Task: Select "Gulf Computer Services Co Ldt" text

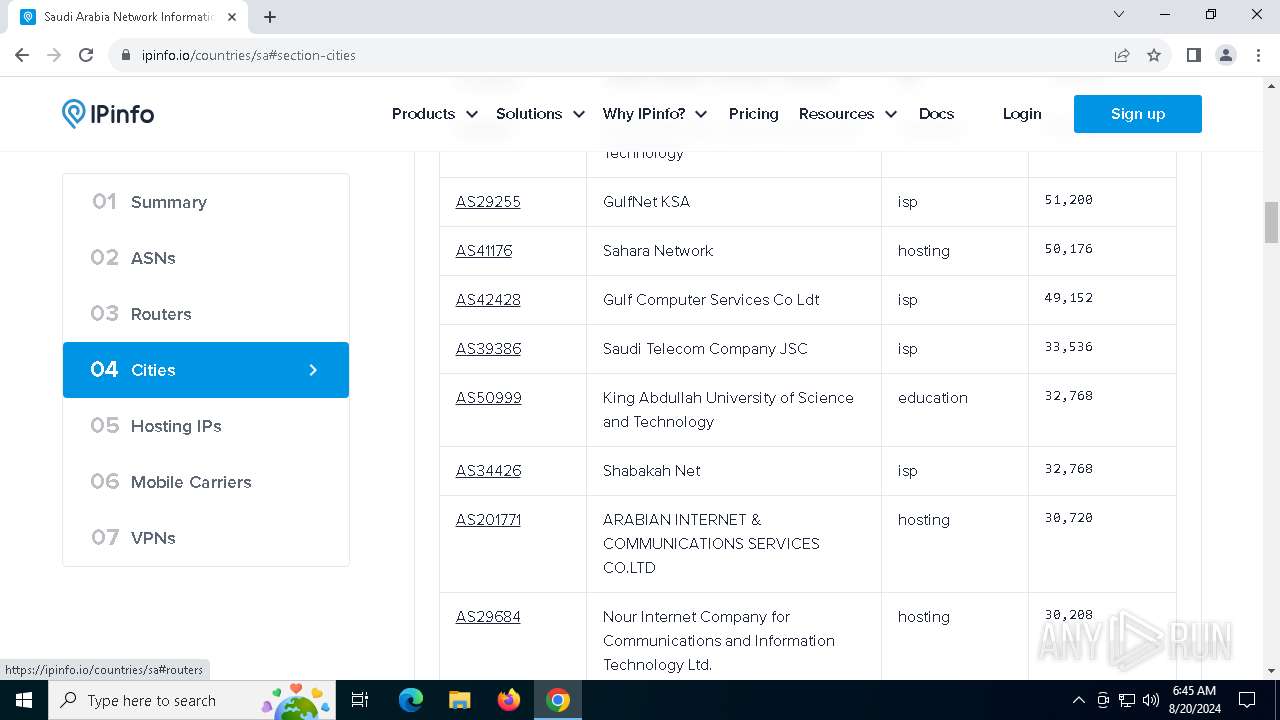Action: (x=711, y=300)
